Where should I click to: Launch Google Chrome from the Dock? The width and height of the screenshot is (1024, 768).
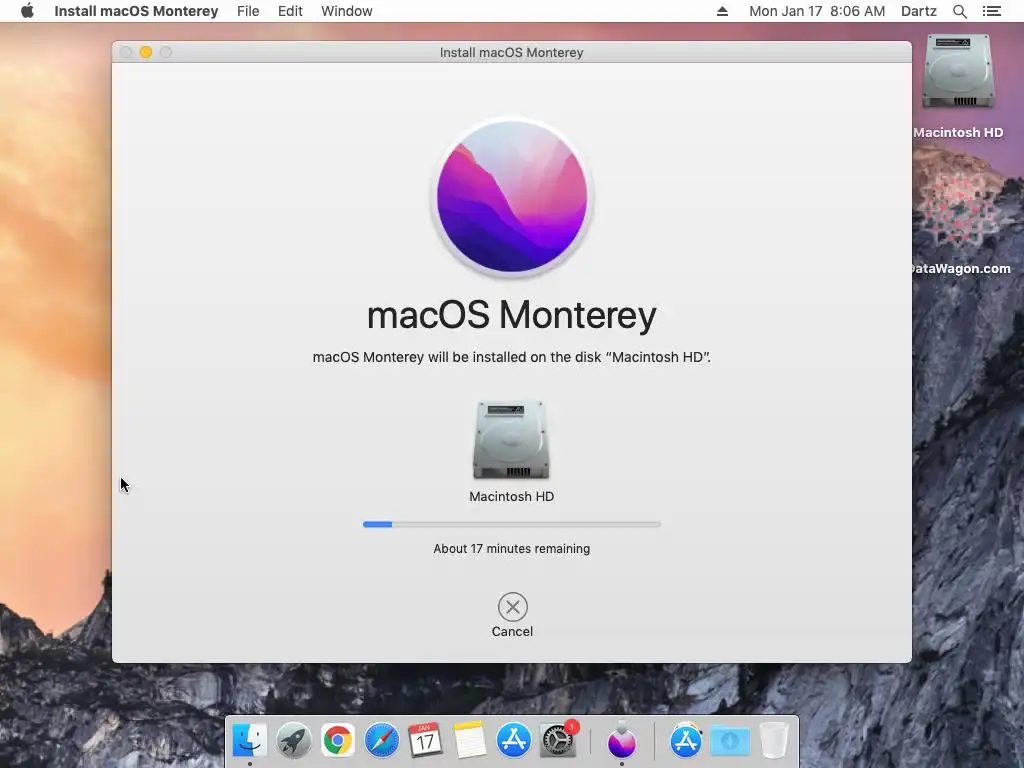338,741
